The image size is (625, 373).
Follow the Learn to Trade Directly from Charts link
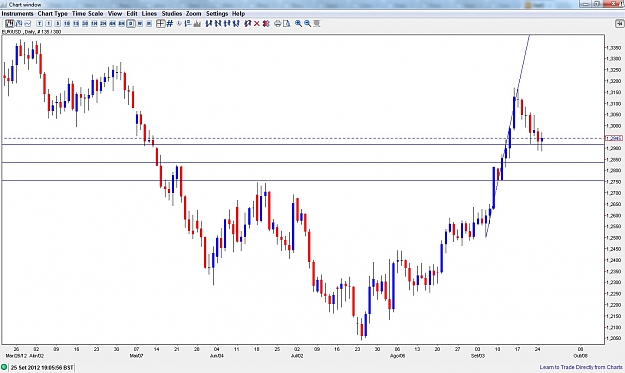click(x=581, y=367)
